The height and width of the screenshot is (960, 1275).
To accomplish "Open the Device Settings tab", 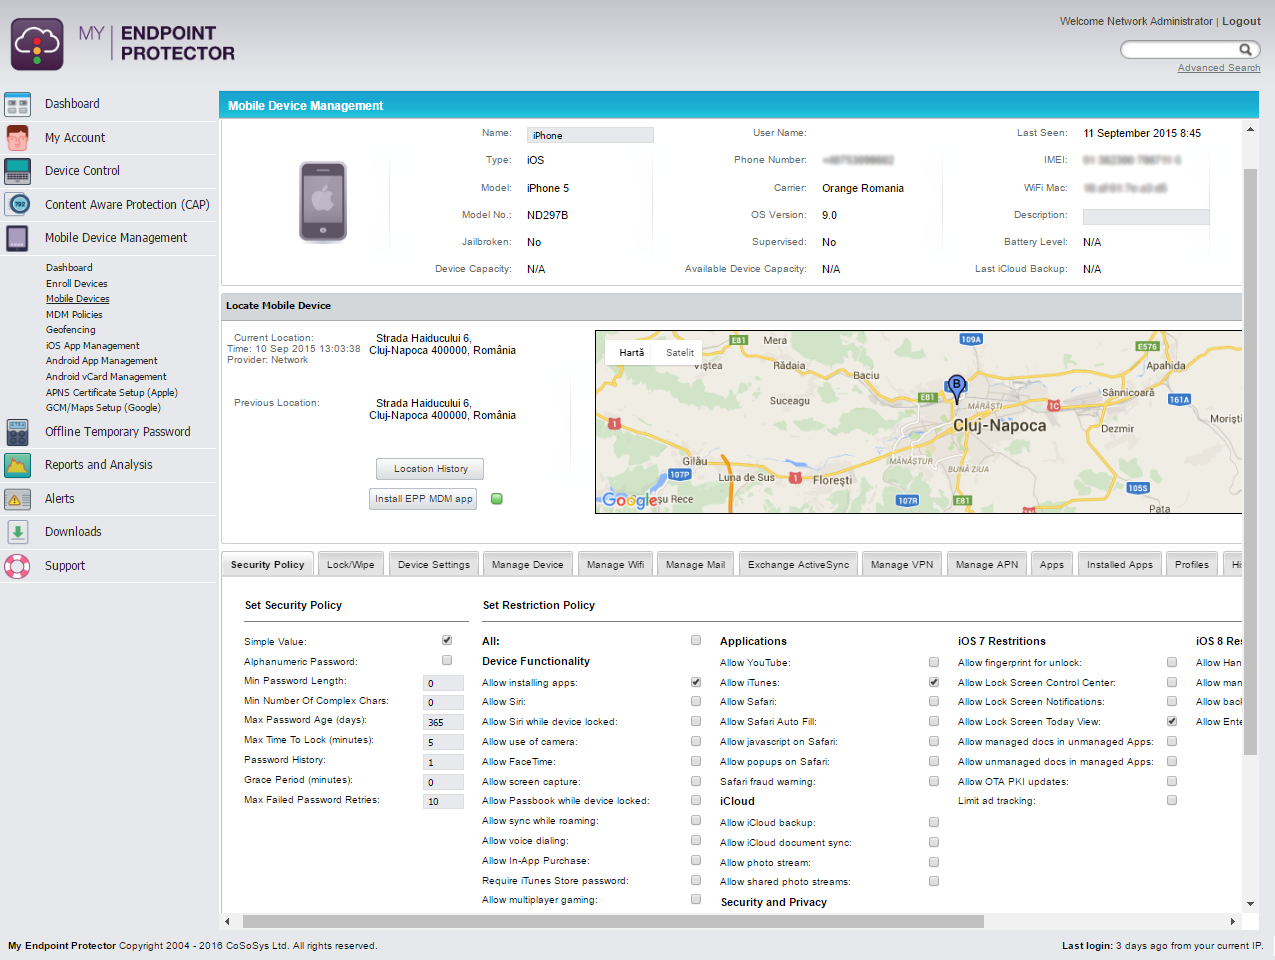I will pyautogui.click(x=434, y=565).
